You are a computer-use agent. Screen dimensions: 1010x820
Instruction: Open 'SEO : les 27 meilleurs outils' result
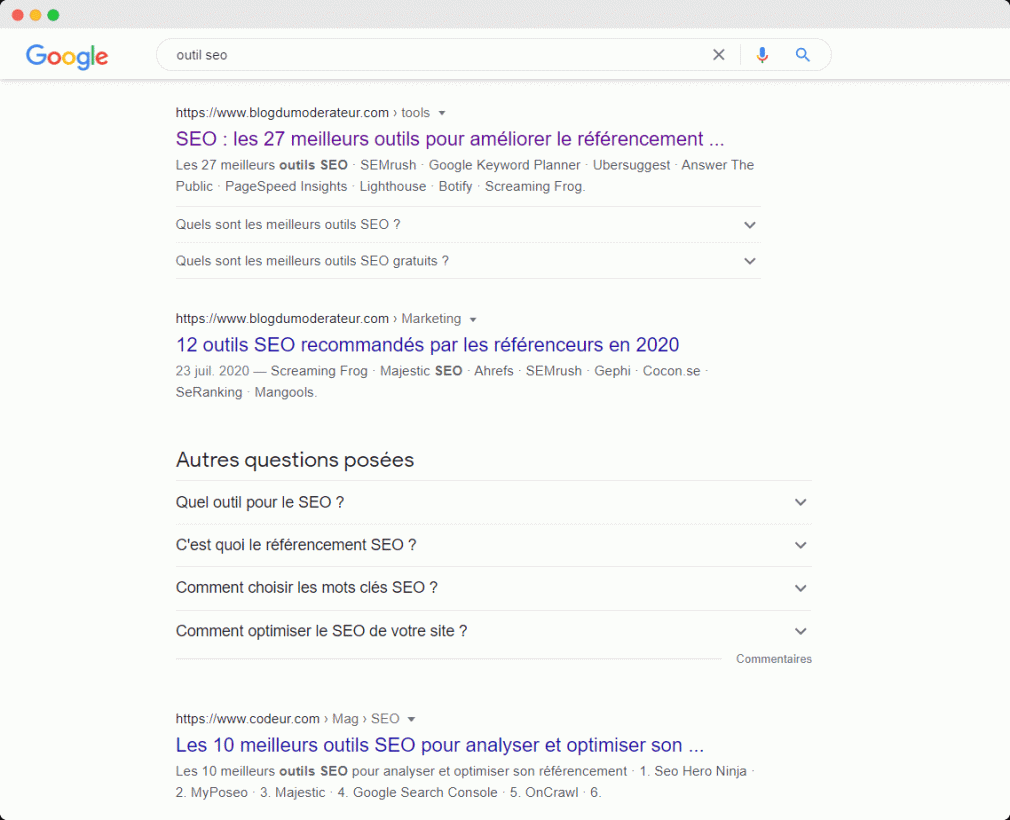click(450, 139)
